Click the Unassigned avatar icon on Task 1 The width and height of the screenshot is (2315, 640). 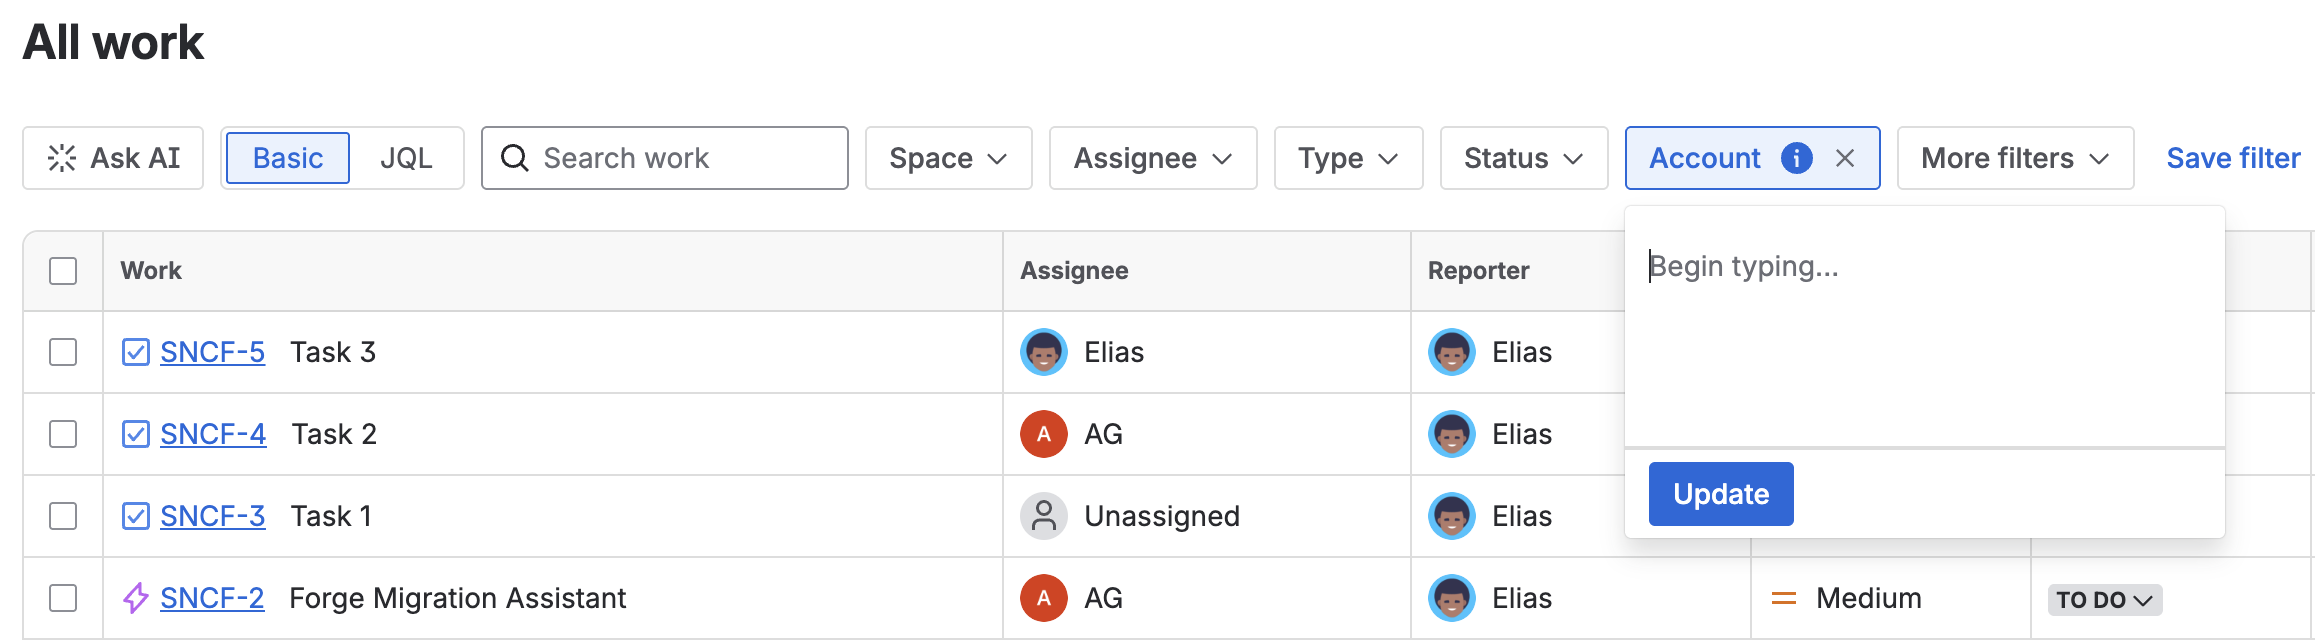pos(1043,516)
